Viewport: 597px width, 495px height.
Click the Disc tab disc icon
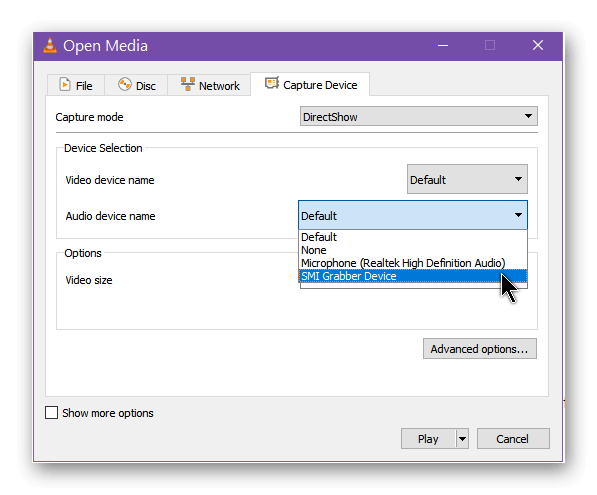click(125, 84)
